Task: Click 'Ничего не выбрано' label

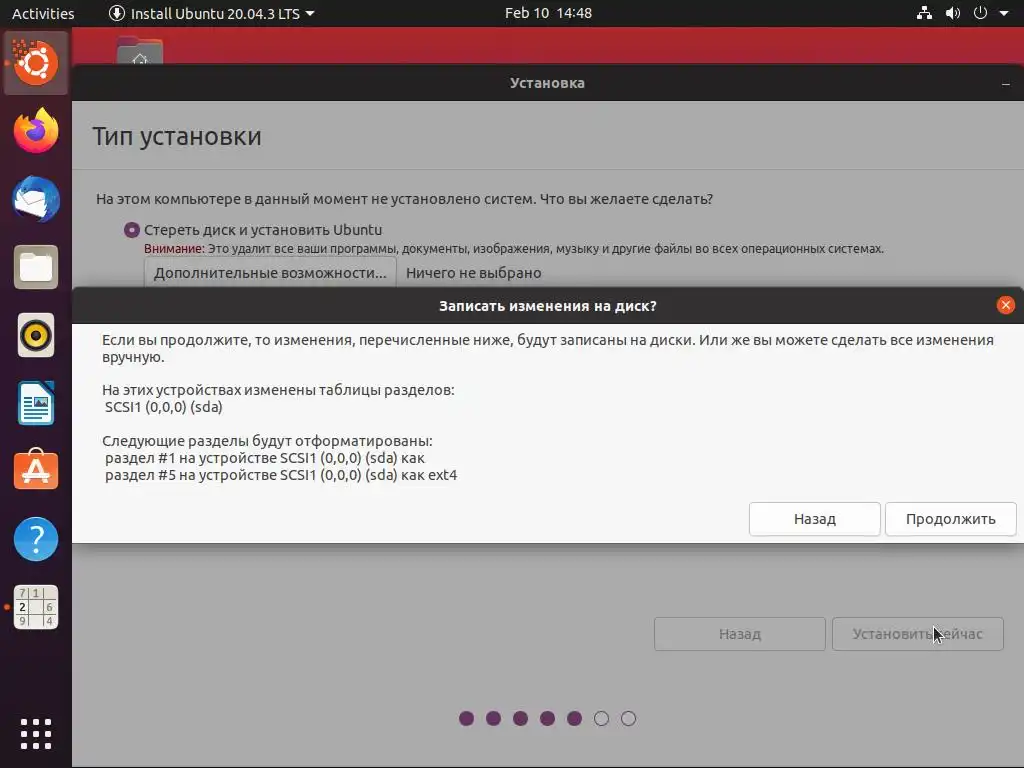Action: coord(473,273)
